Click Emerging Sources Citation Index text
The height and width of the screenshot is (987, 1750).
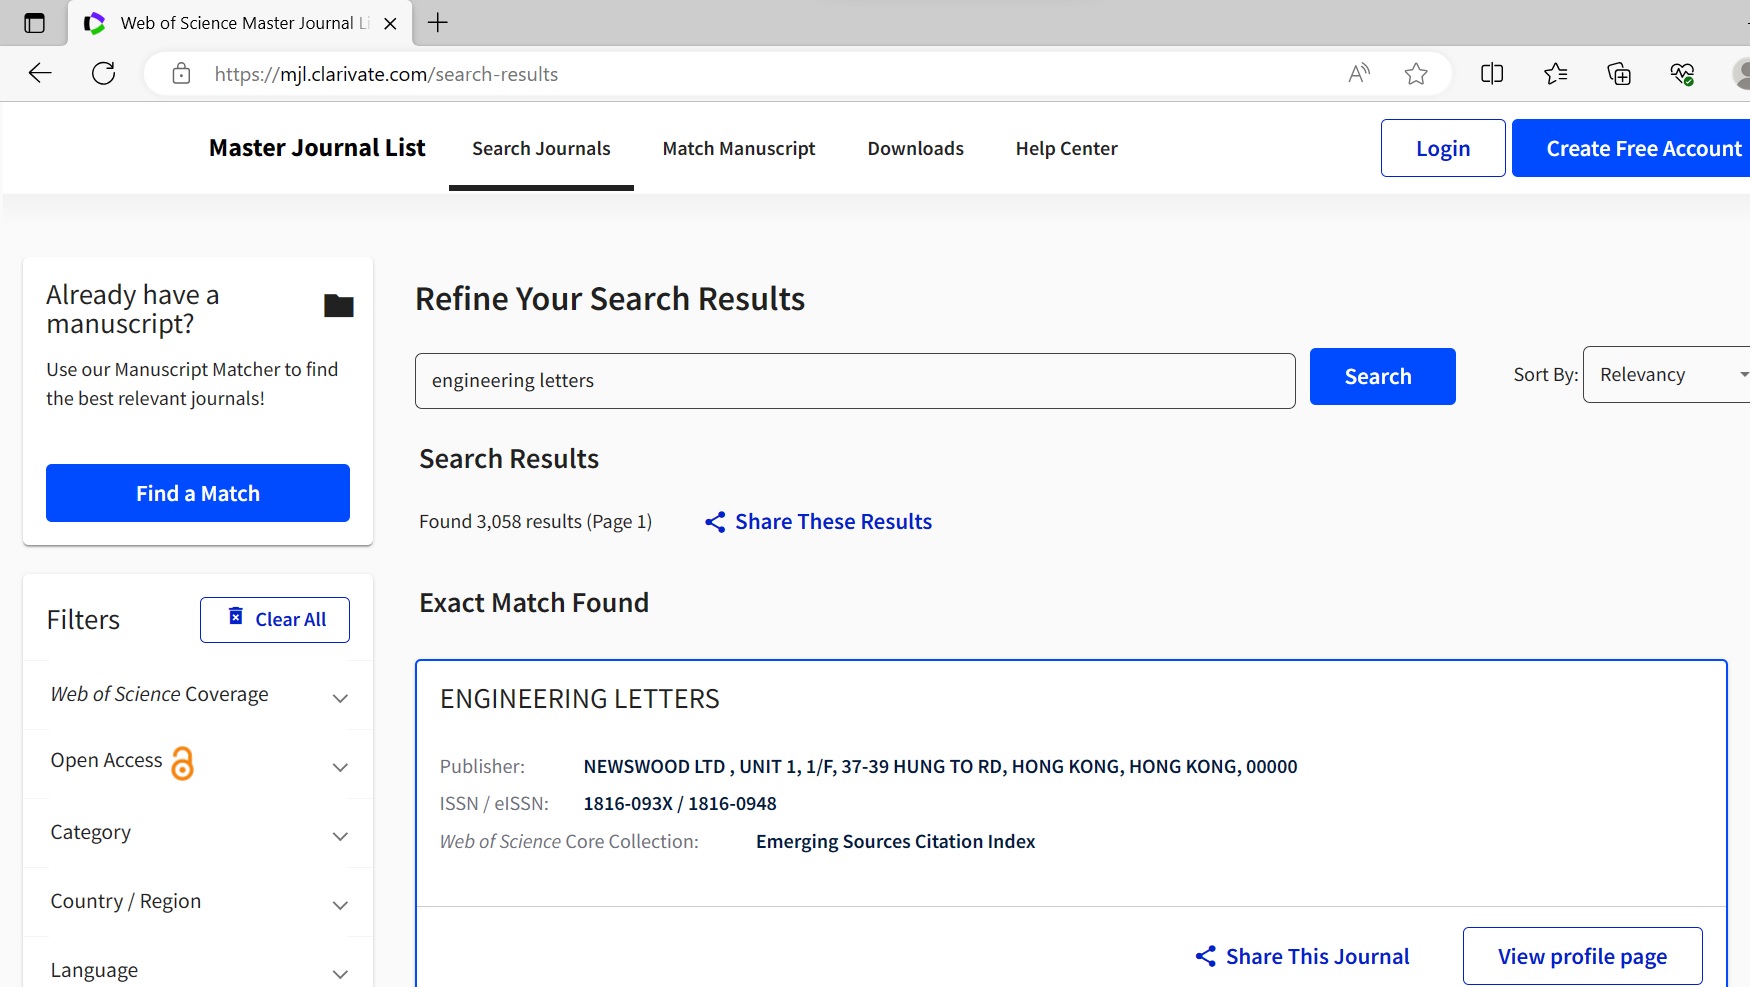895,842
